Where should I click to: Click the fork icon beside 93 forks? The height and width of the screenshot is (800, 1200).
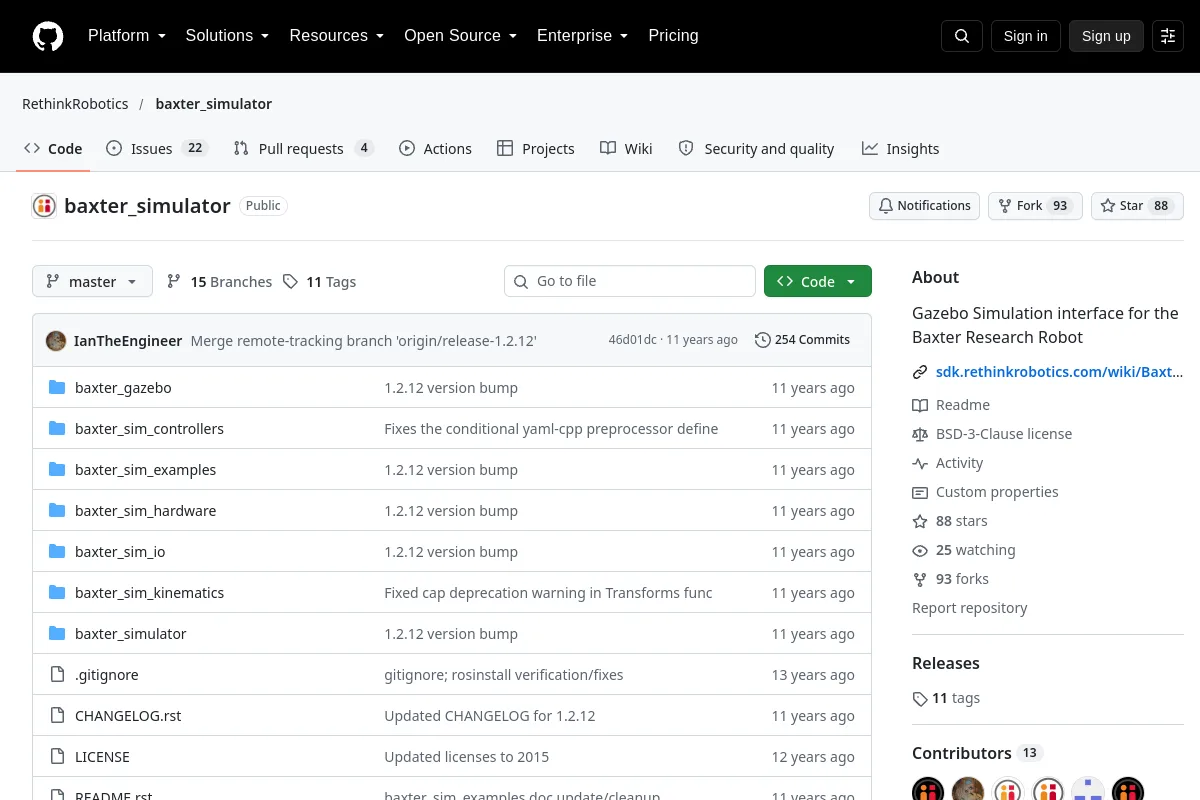[920, 579]
